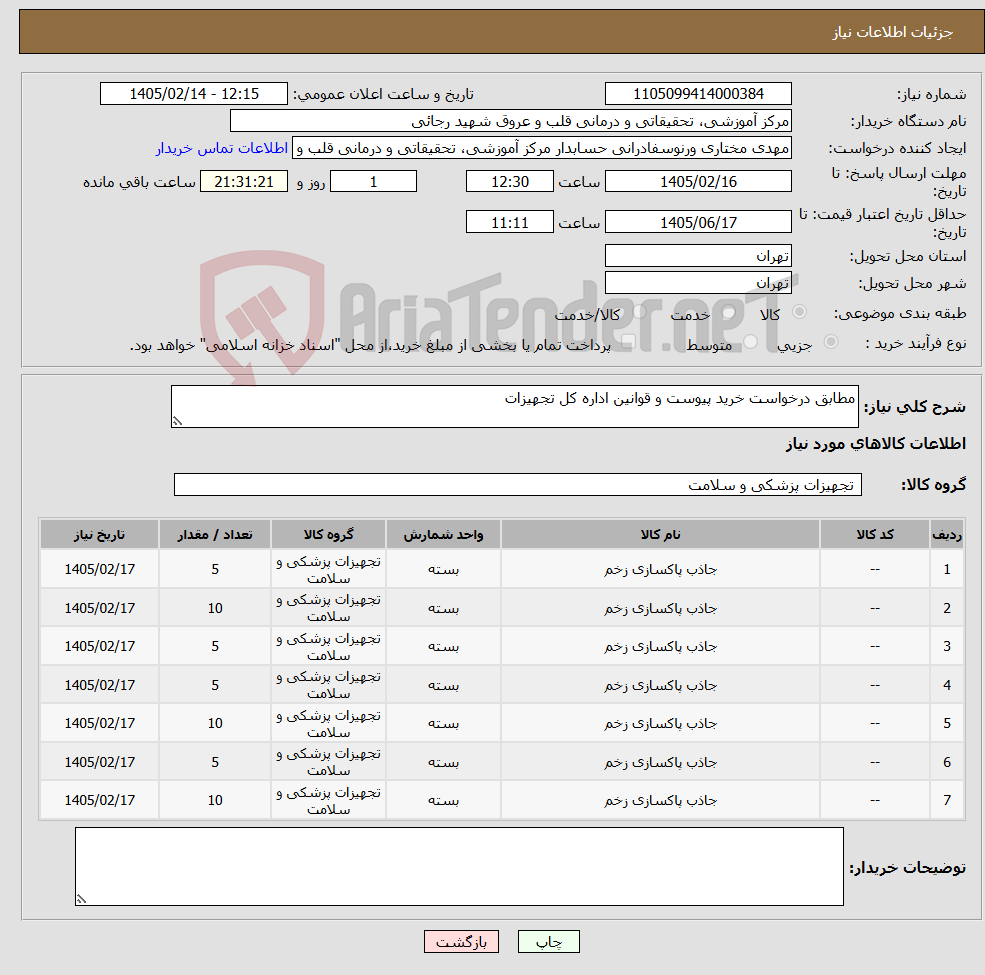Click the request creator field مهدی مختاری
The image size is (985, 975).
(x=541, y=148)
